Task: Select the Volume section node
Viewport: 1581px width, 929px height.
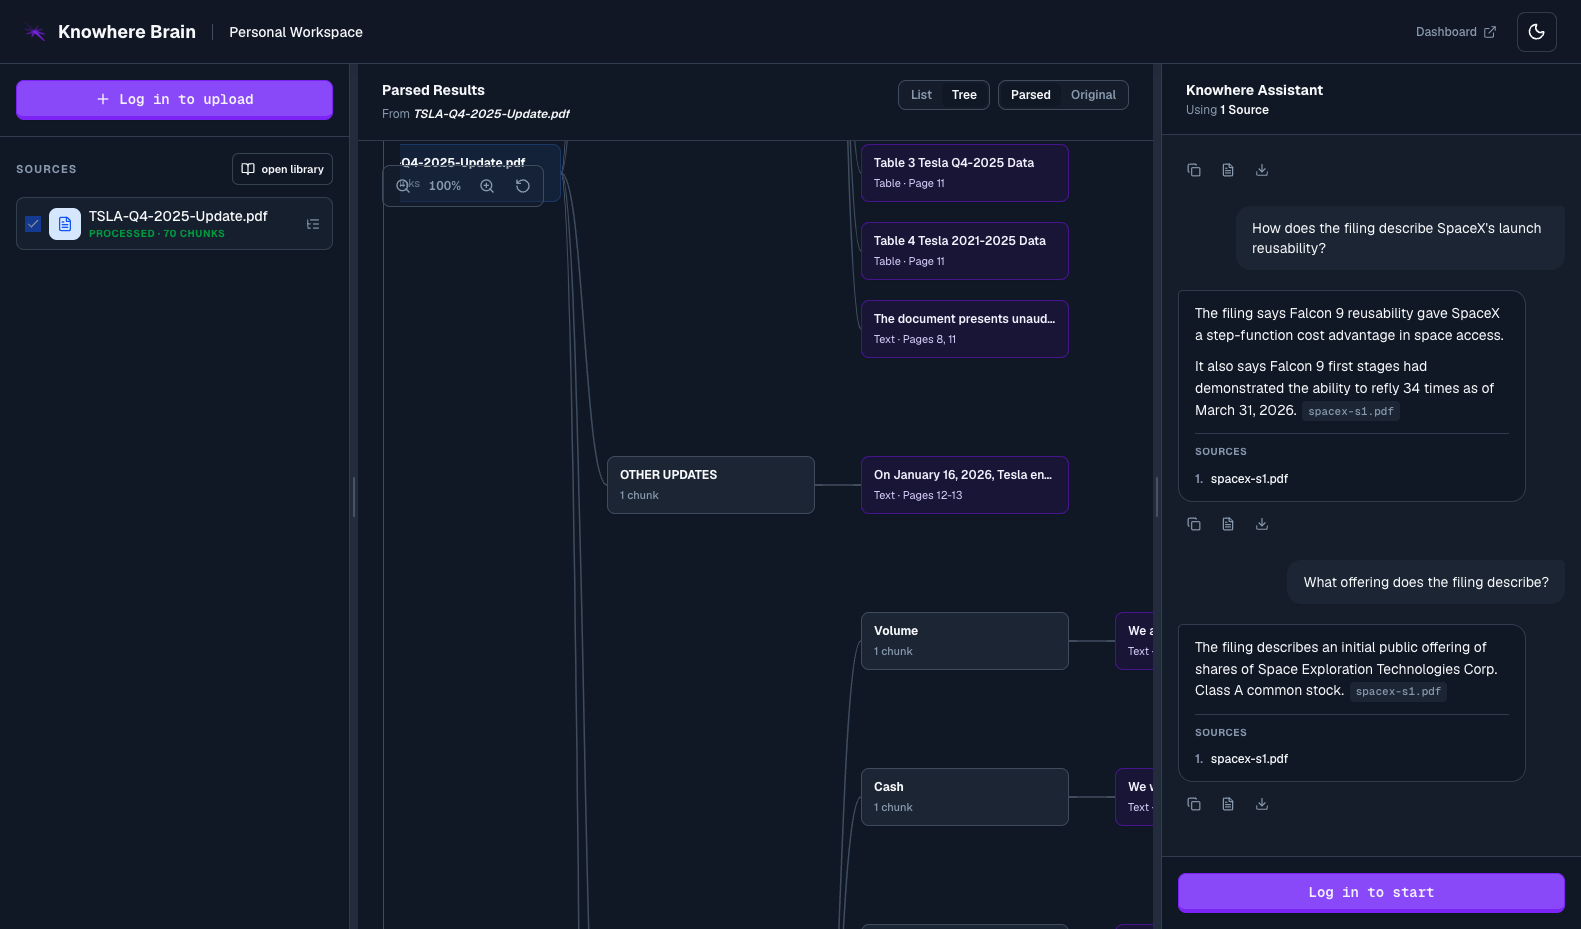Action: (x=965, y=641)
